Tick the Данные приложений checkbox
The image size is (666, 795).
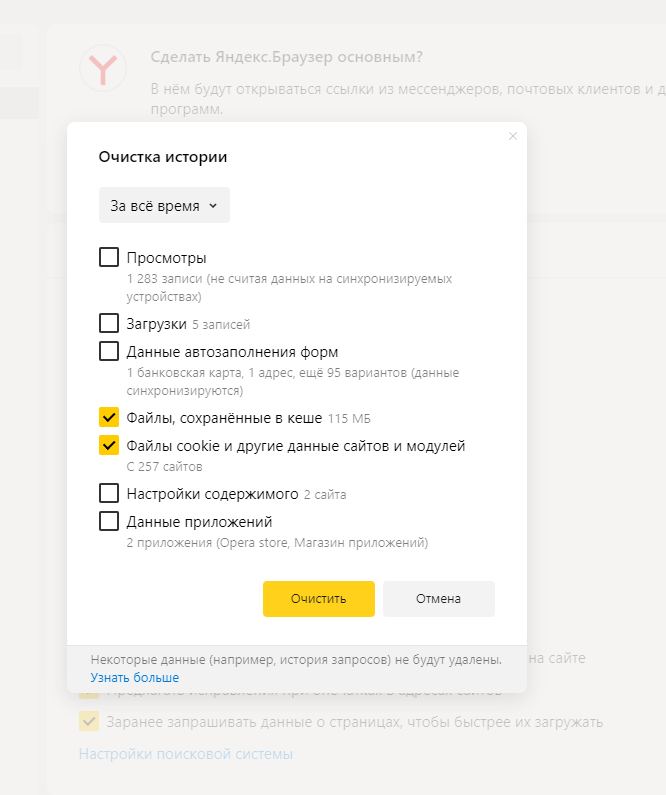109,521
